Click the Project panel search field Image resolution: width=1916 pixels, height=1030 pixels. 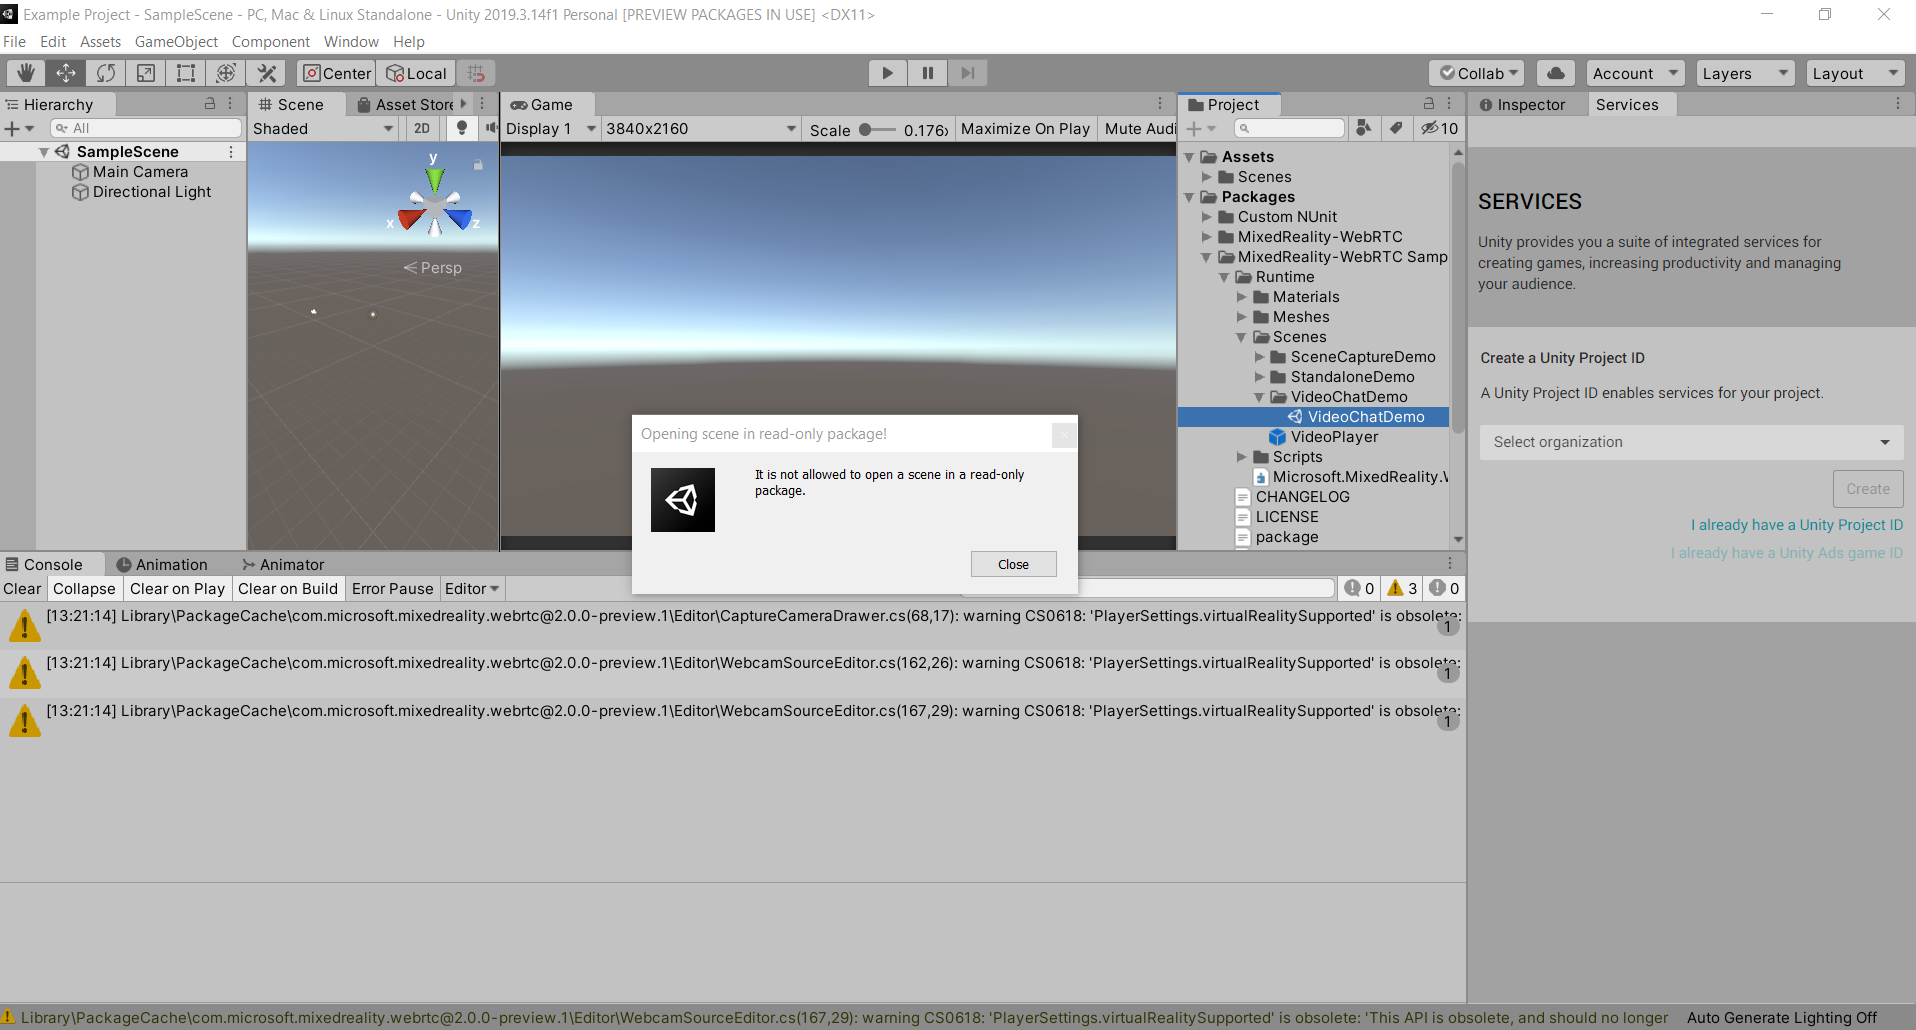1289,128
